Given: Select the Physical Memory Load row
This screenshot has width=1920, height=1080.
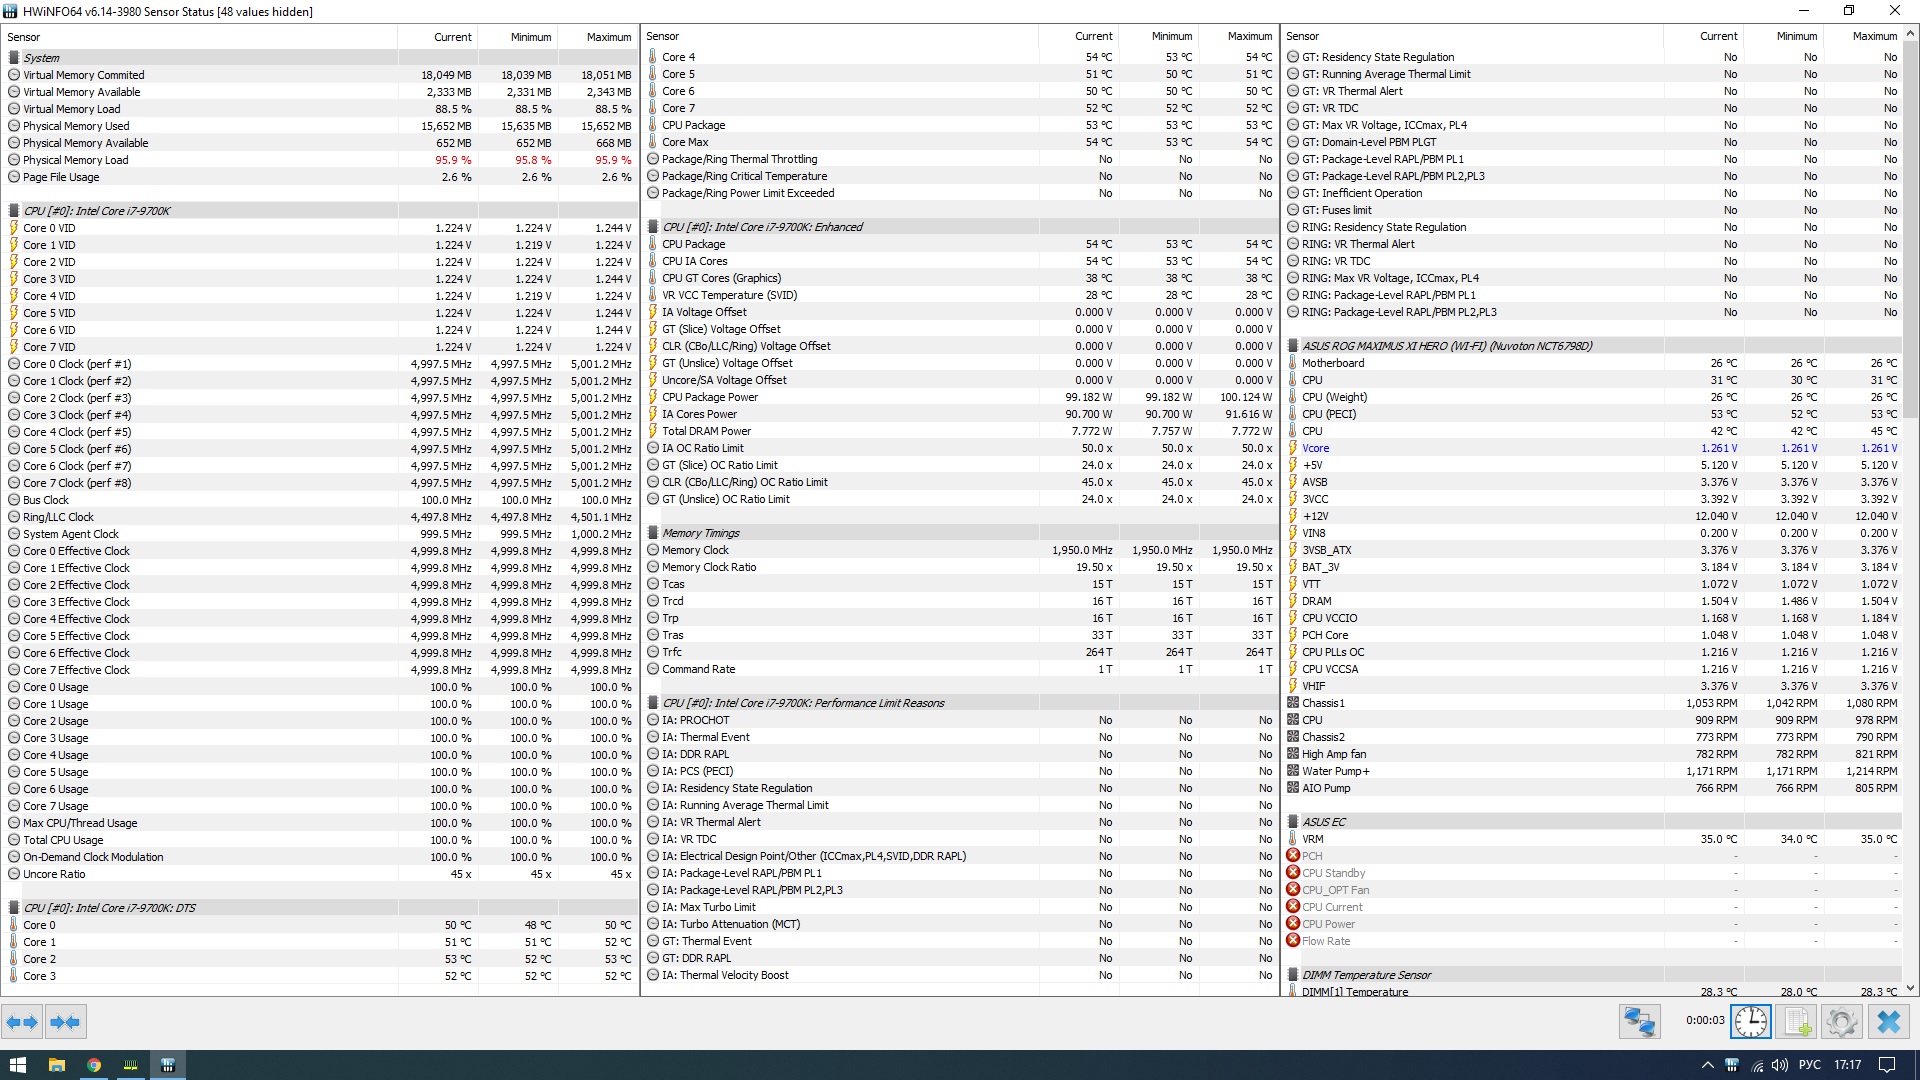Looking at the screenshot, I should point(76,160).
